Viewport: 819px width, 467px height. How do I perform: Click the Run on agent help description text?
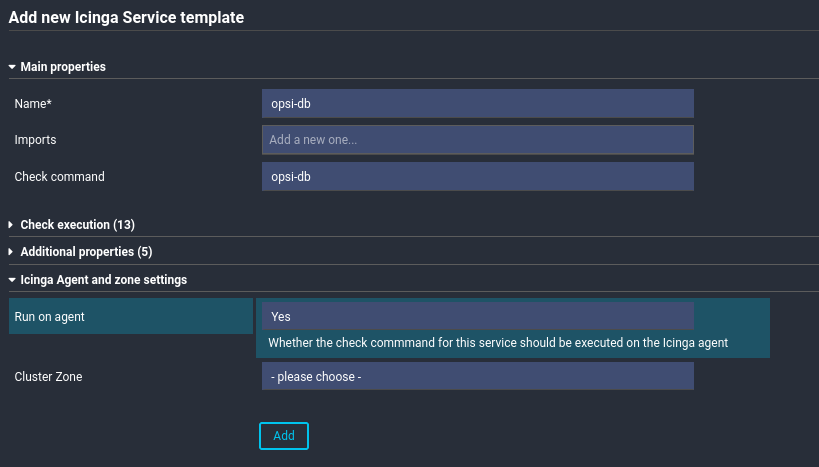(498, 343)
